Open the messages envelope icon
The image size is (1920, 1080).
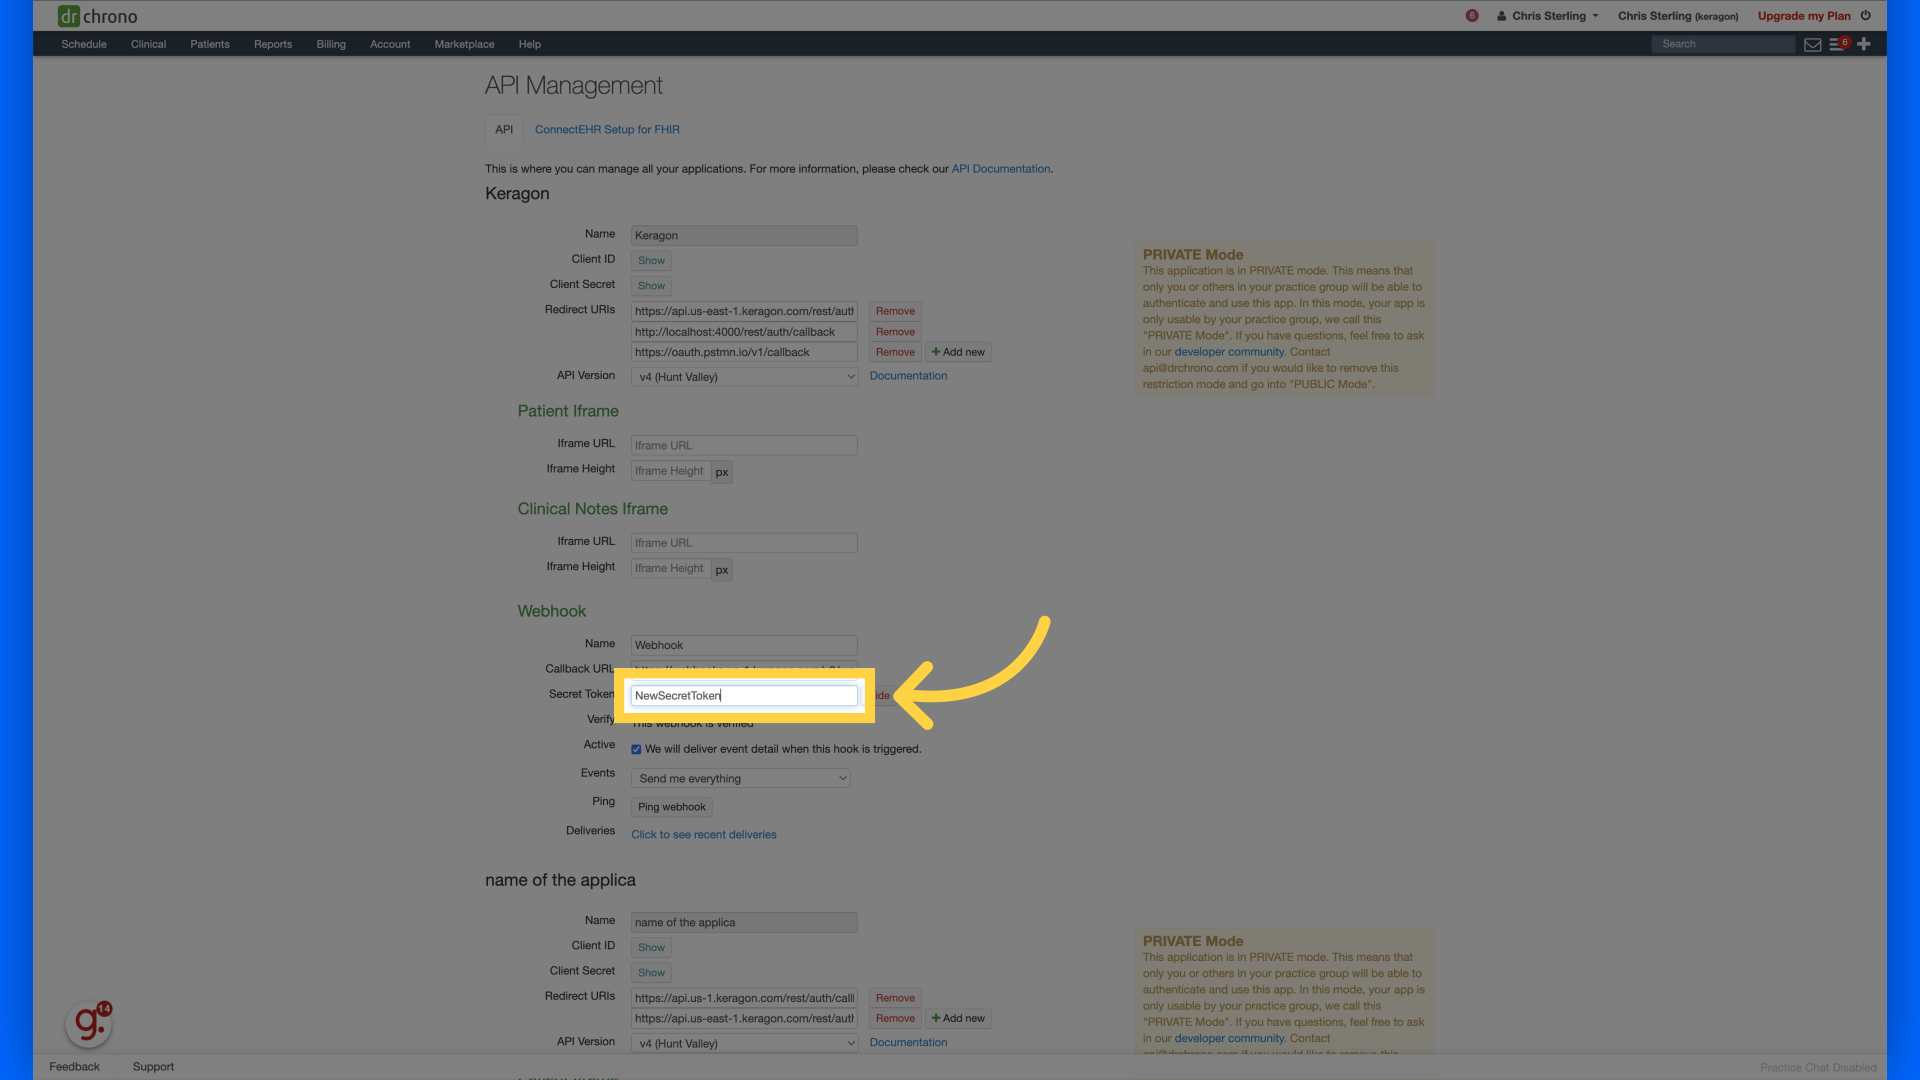point(1812,44)
